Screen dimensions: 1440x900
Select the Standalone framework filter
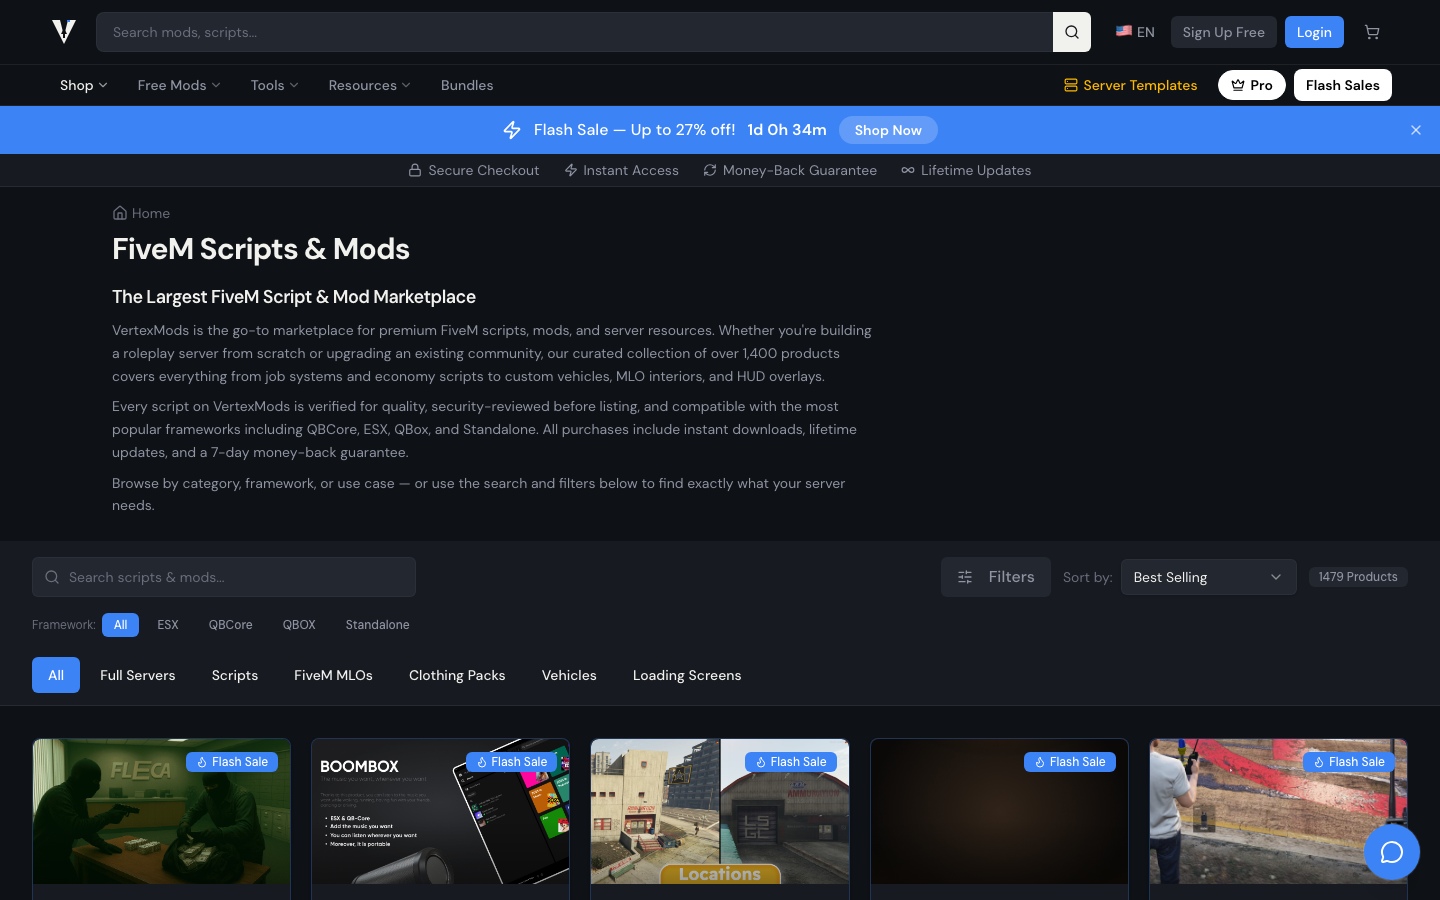point(377,625)
